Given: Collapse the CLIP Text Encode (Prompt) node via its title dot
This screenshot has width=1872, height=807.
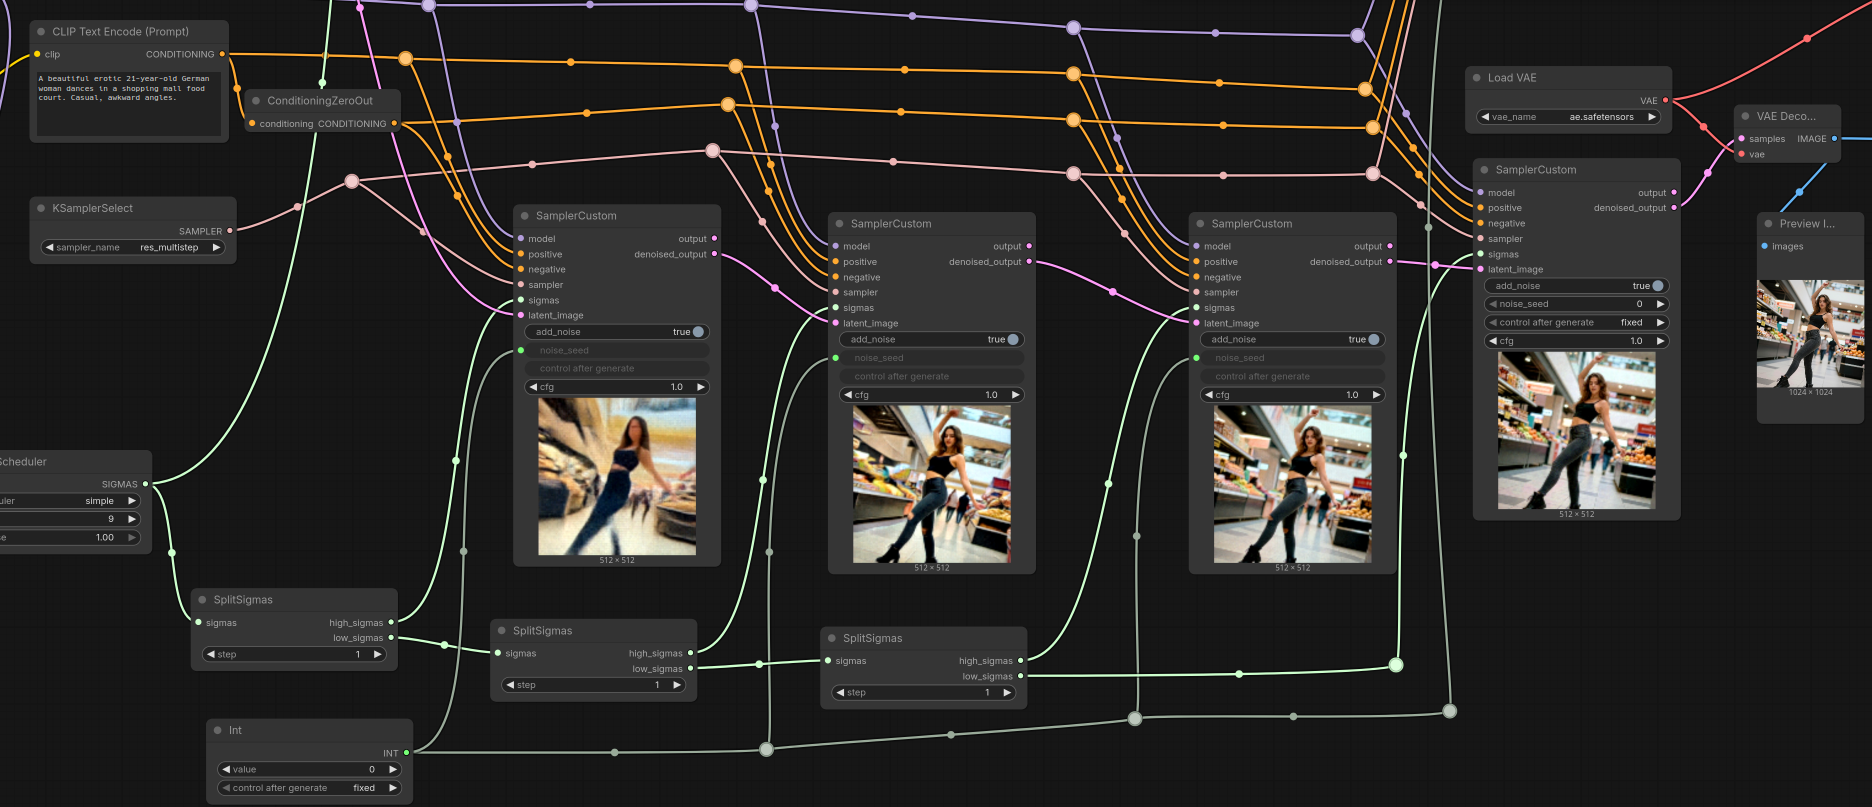Looking at the screenshot, I should click(x=41, y=32).
